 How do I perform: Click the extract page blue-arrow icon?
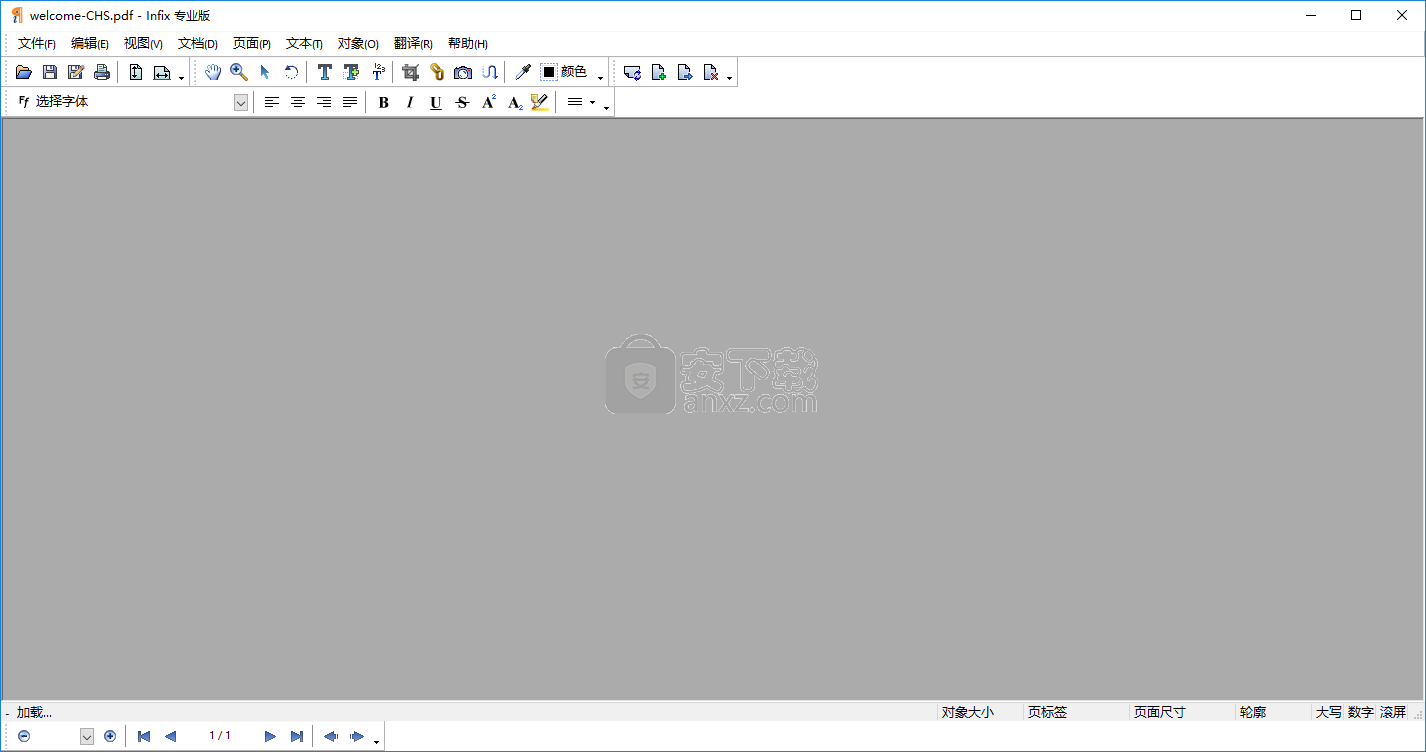click(x=685, y=72)
